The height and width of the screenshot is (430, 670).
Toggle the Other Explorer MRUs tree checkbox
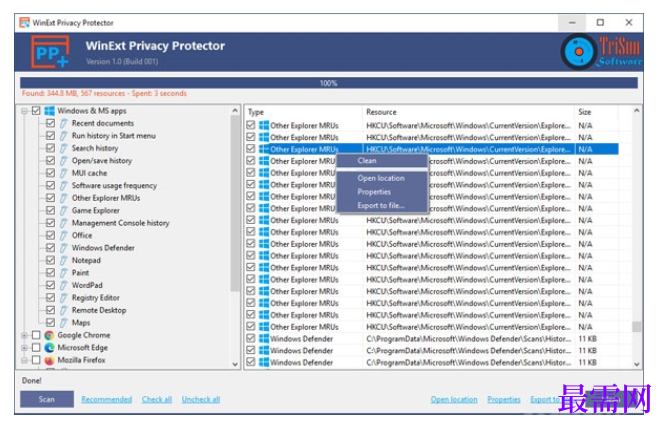tap(50, 198)
